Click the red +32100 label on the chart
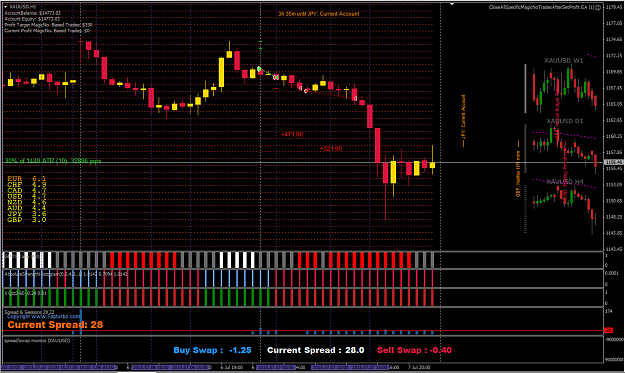This screenshot has height=373, width=625. tap(331, 149)
